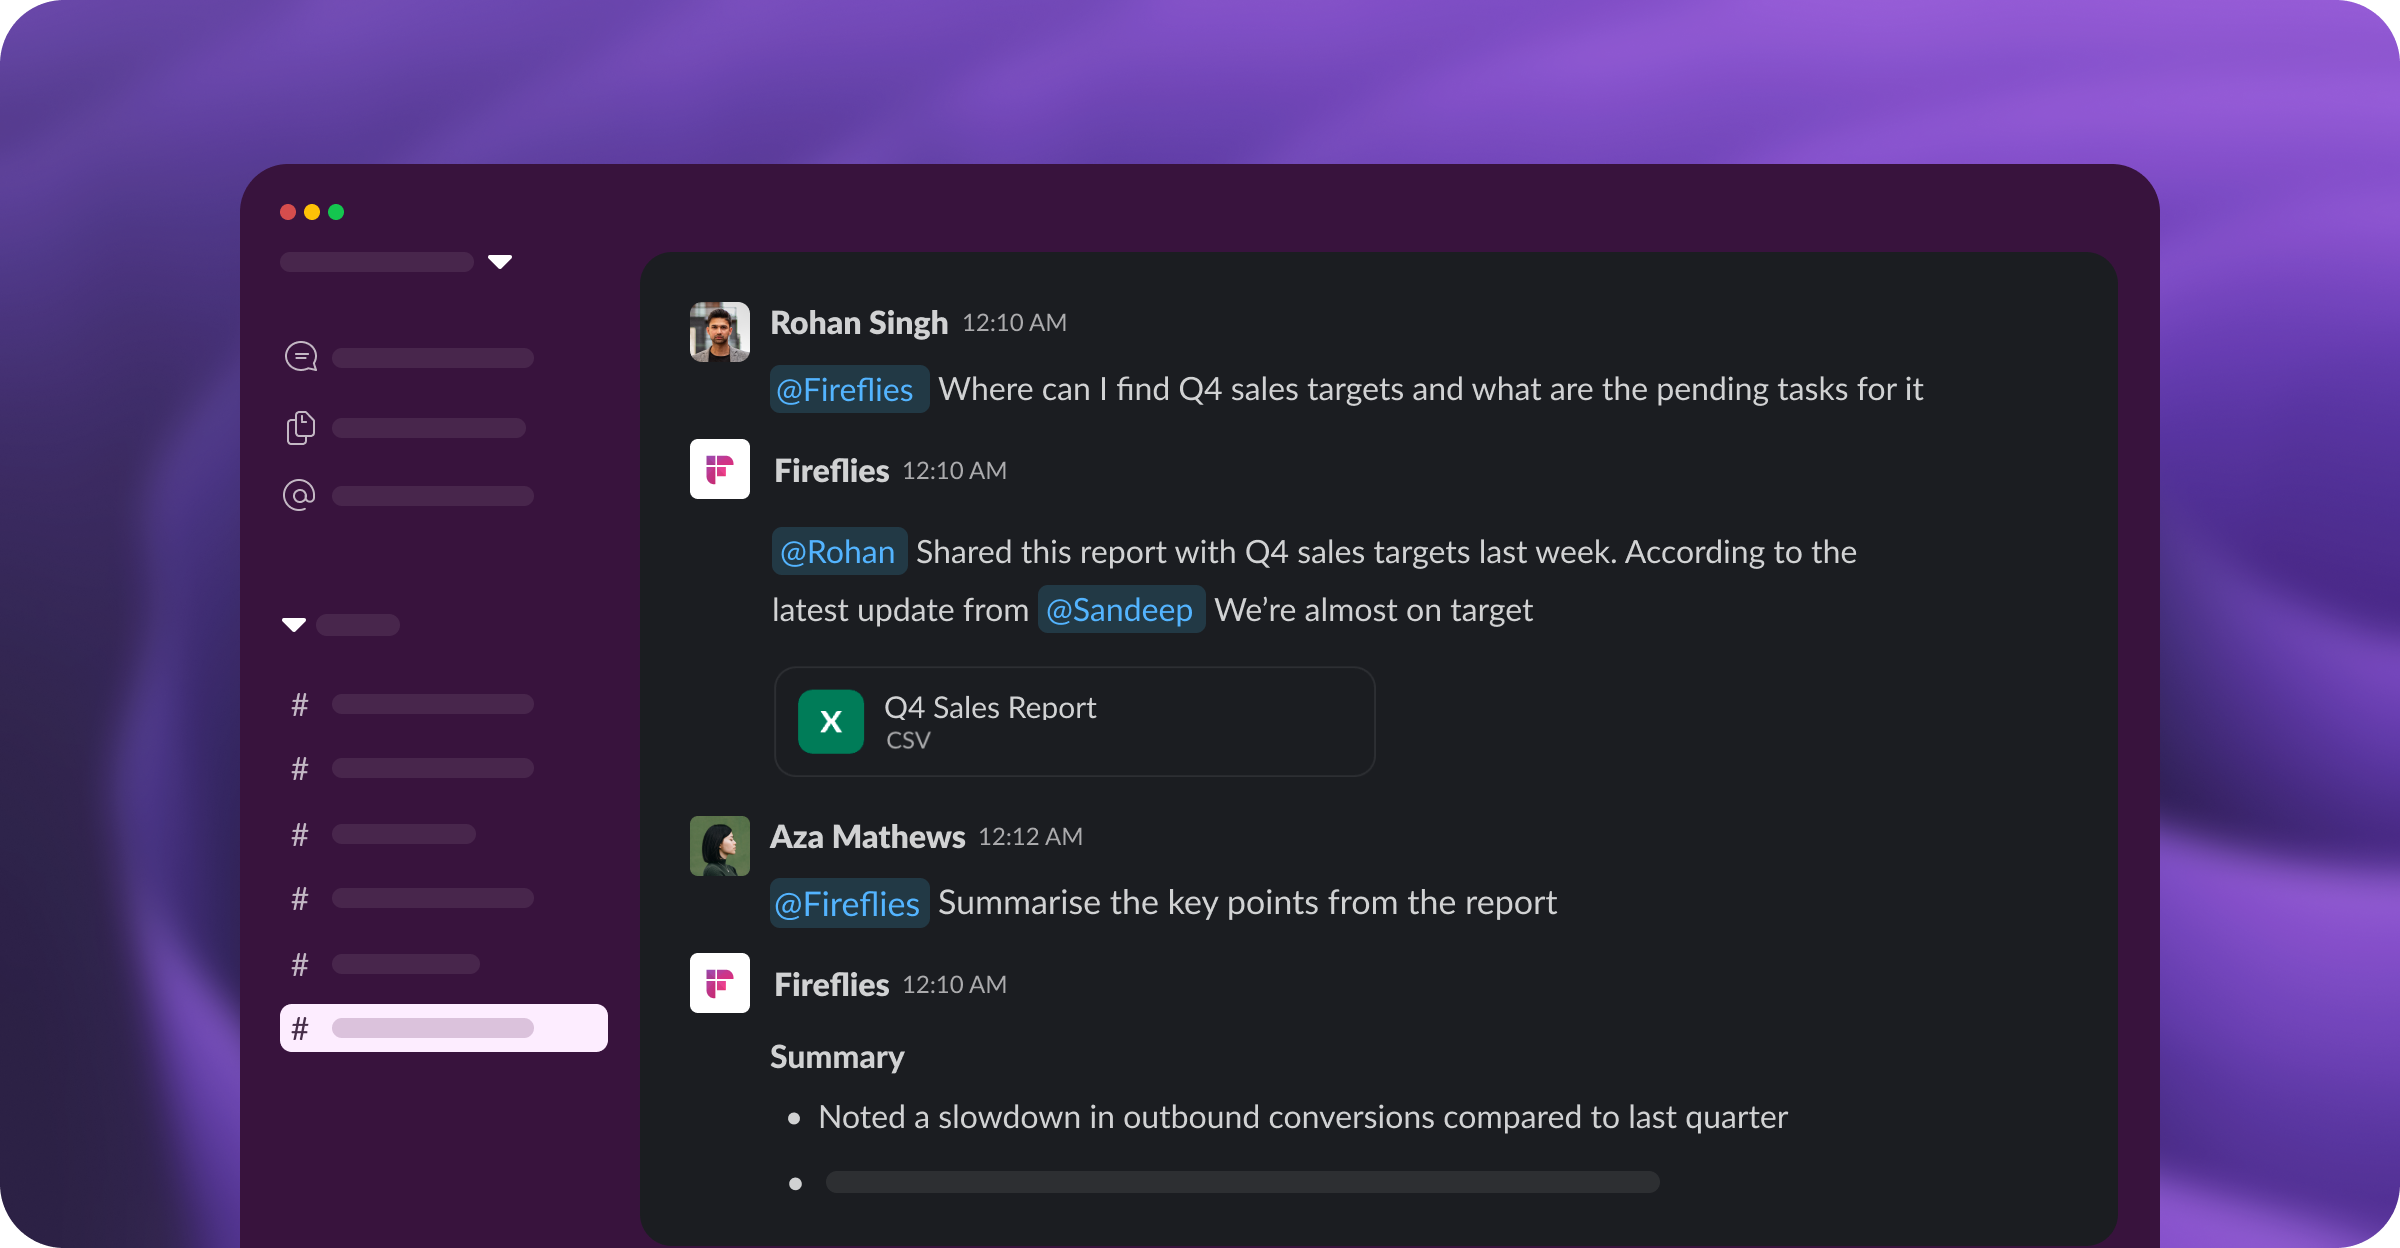Open the files copy icon in sidebar
The width and height of the screenshot is (2400, 1248).
point(300,428)
